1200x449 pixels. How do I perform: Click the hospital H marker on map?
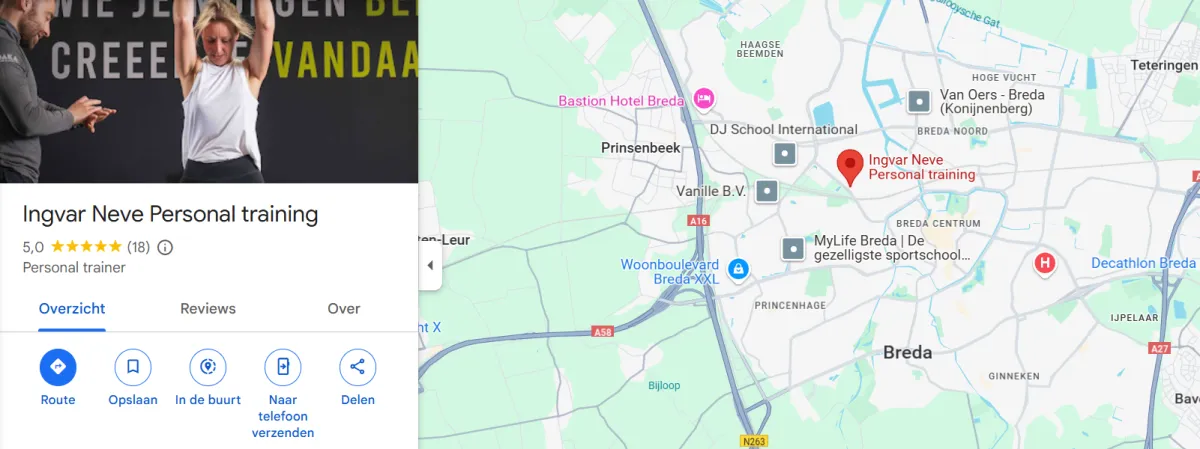tap(1044, 264)
